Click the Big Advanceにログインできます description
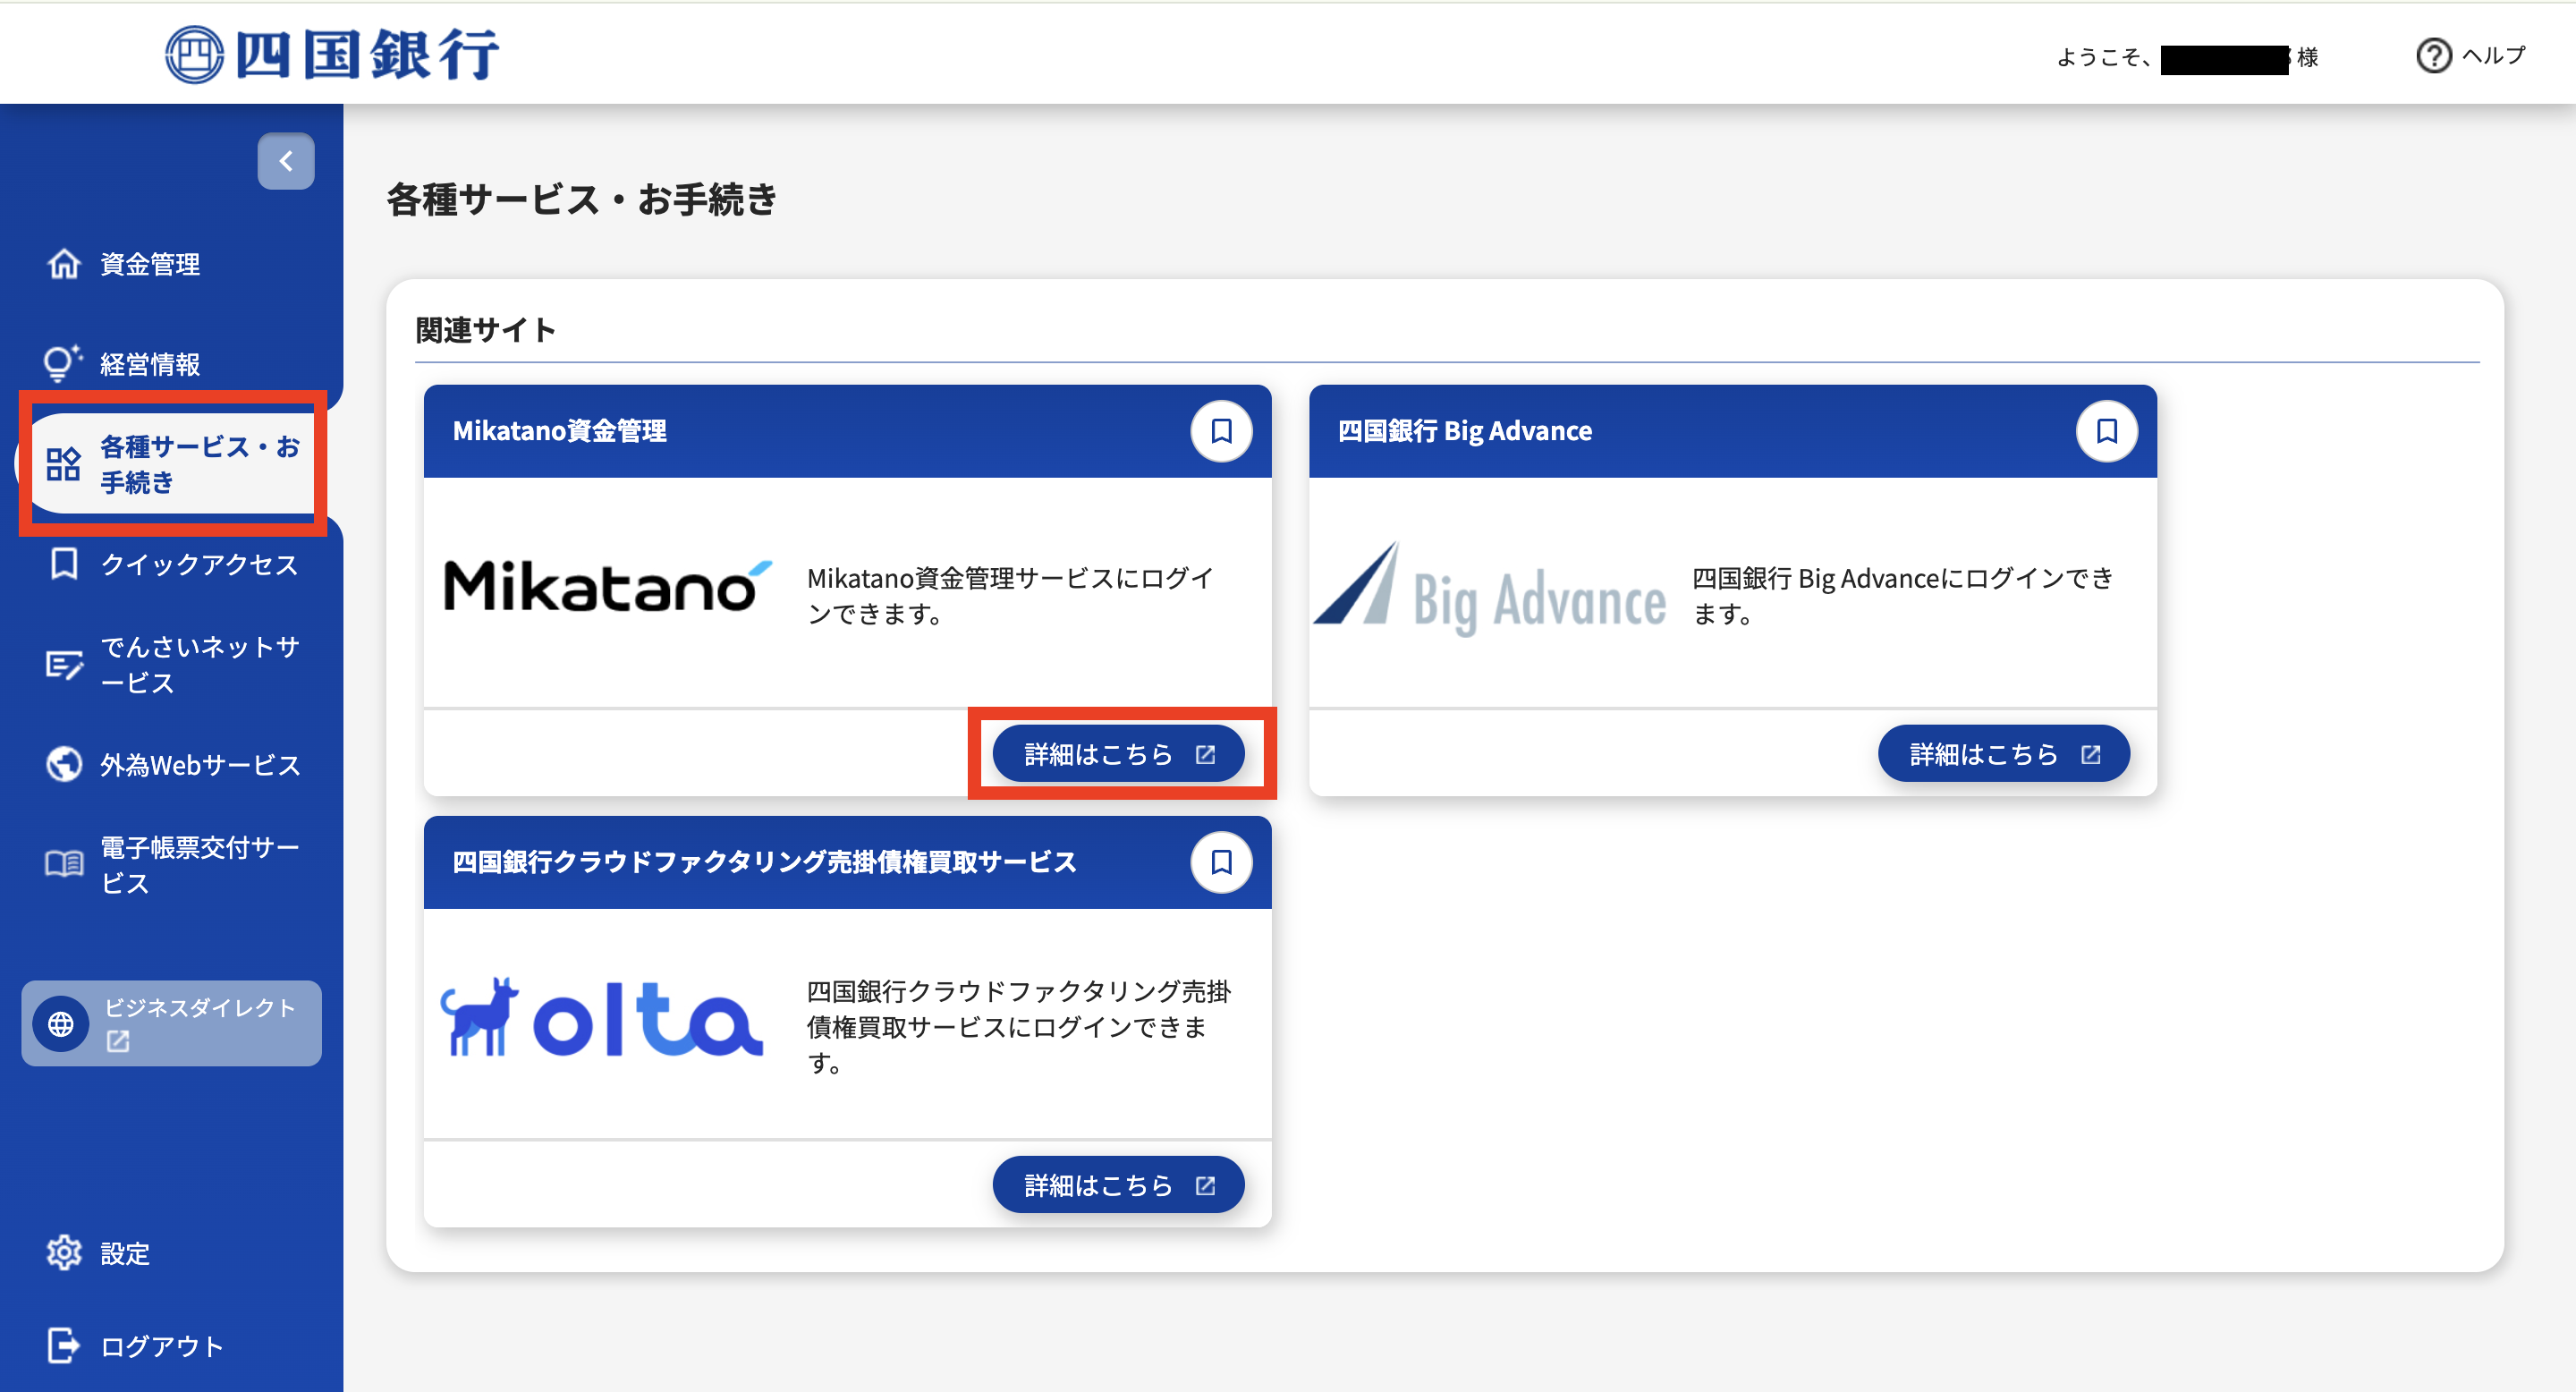Image resolution: width=2576 pixels, height=1392 pixels. (1903, 596)
